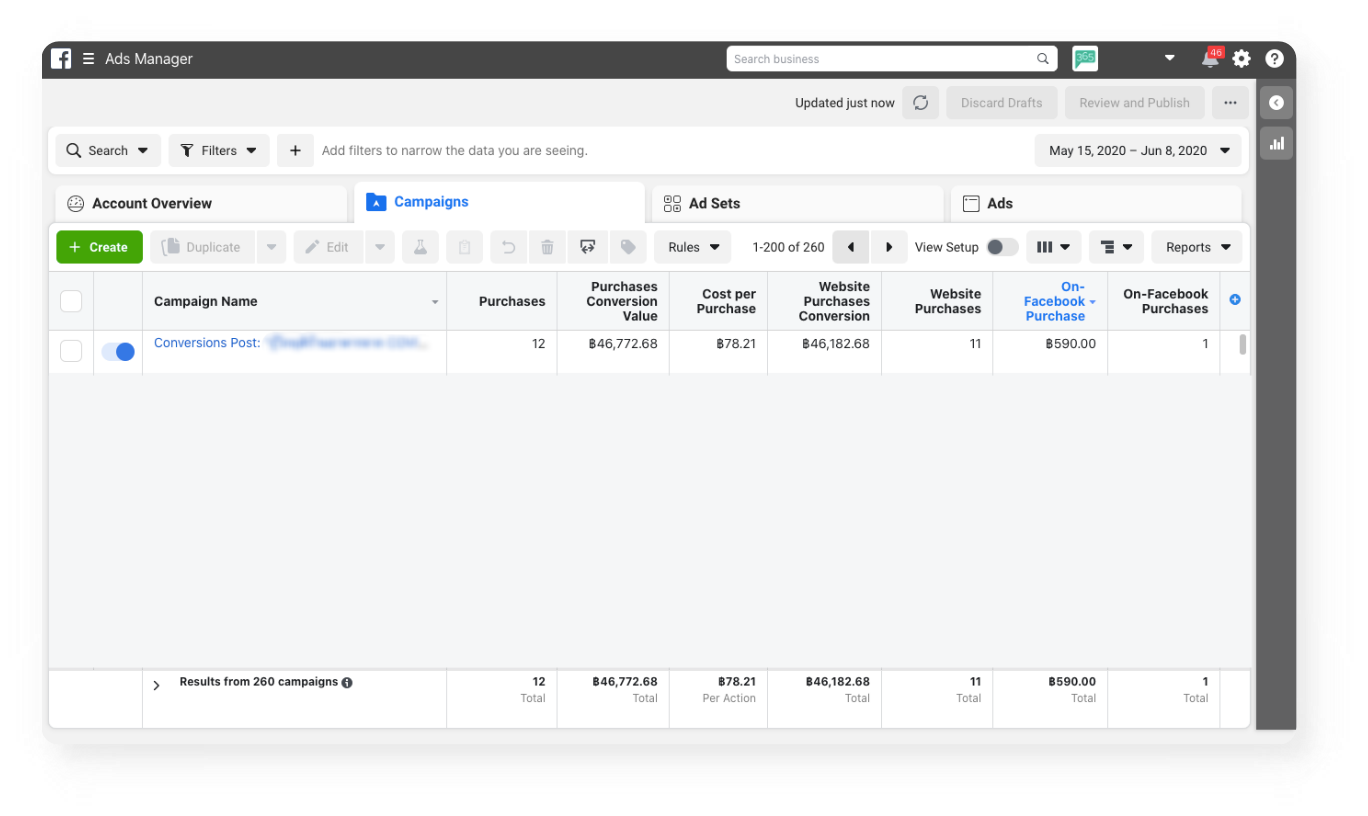Screen dimensions: 1368x816
Task: Click the export/share screen icon
Action: (x=588, y=247)
